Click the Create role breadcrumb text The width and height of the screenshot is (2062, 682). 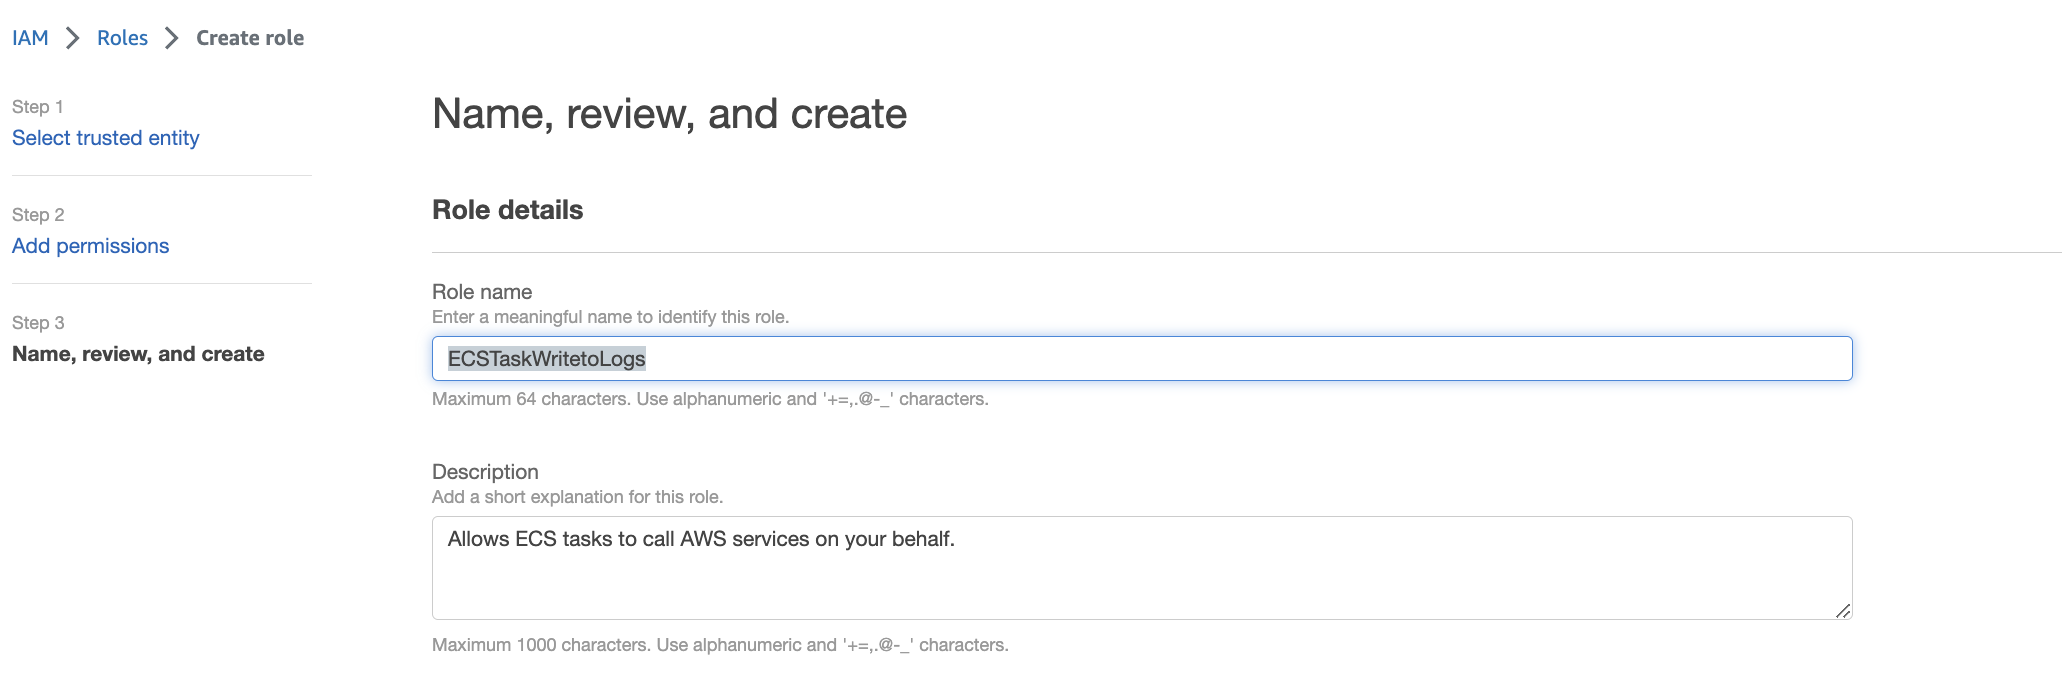click(x=250, y=38)
